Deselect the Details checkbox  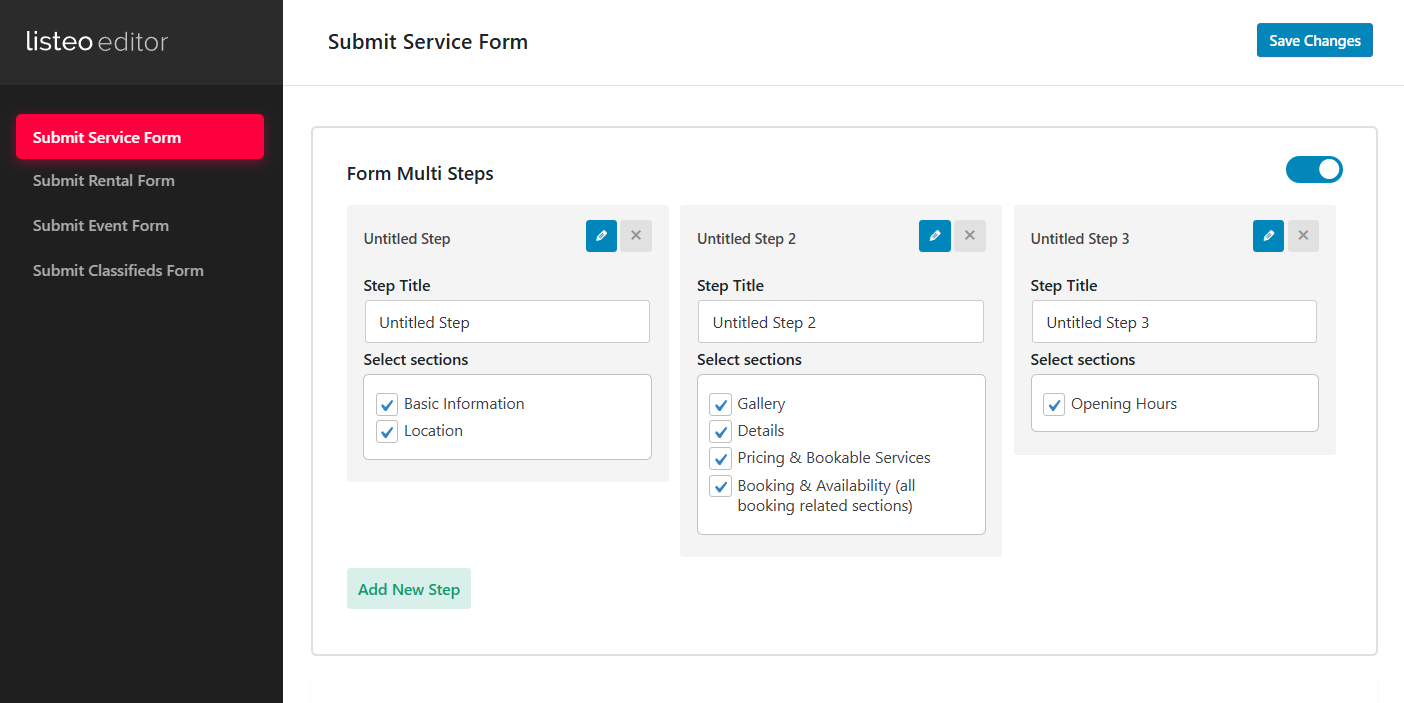(720, 432)
